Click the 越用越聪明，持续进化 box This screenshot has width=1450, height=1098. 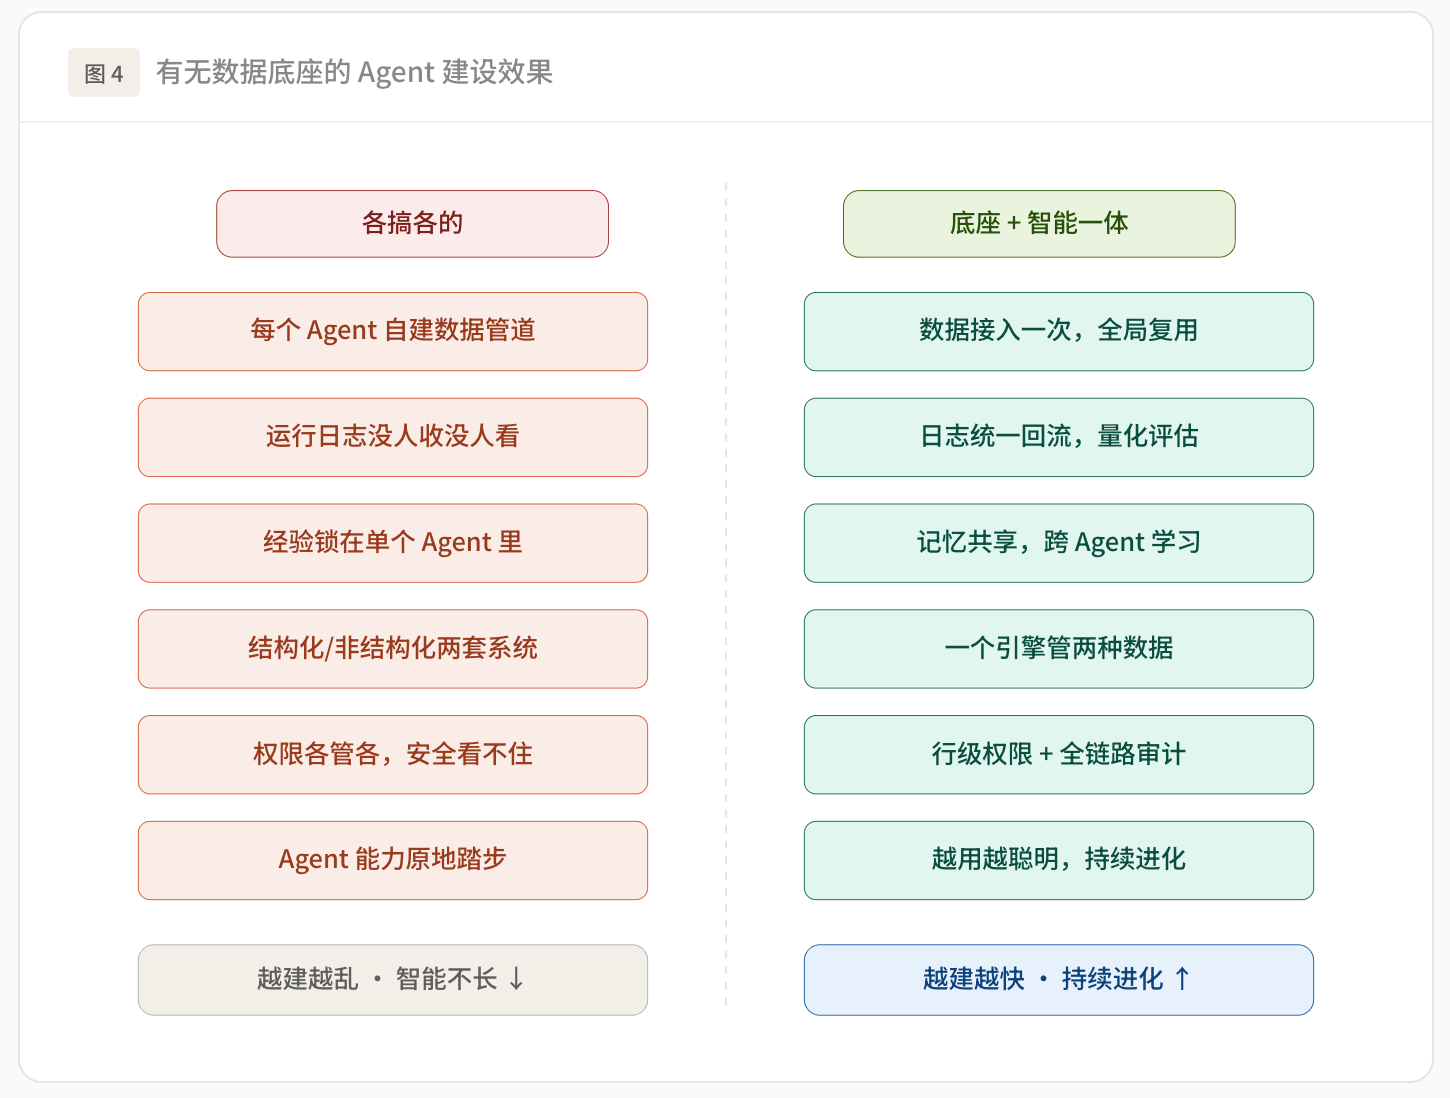pyautogui.click(x=1059, y=861)
